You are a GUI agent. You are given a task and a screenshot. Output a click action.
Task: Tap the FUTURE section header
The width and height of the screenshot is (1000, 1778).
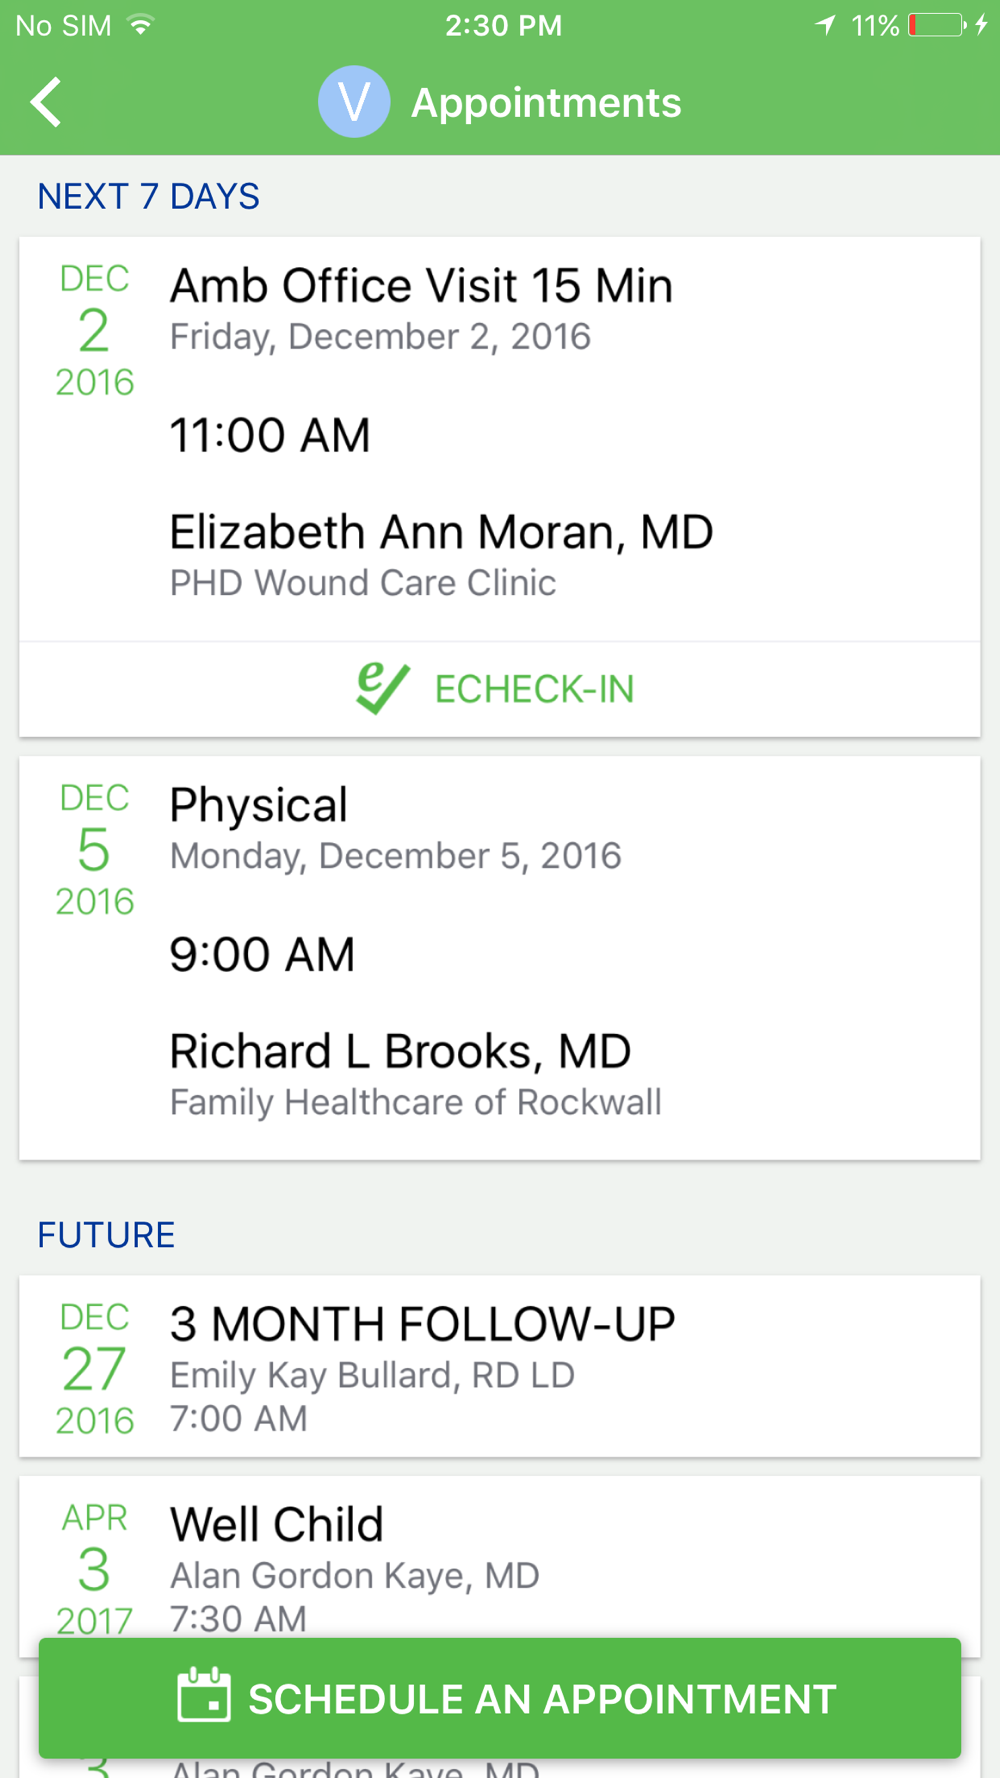click(x=106, y=1235)
